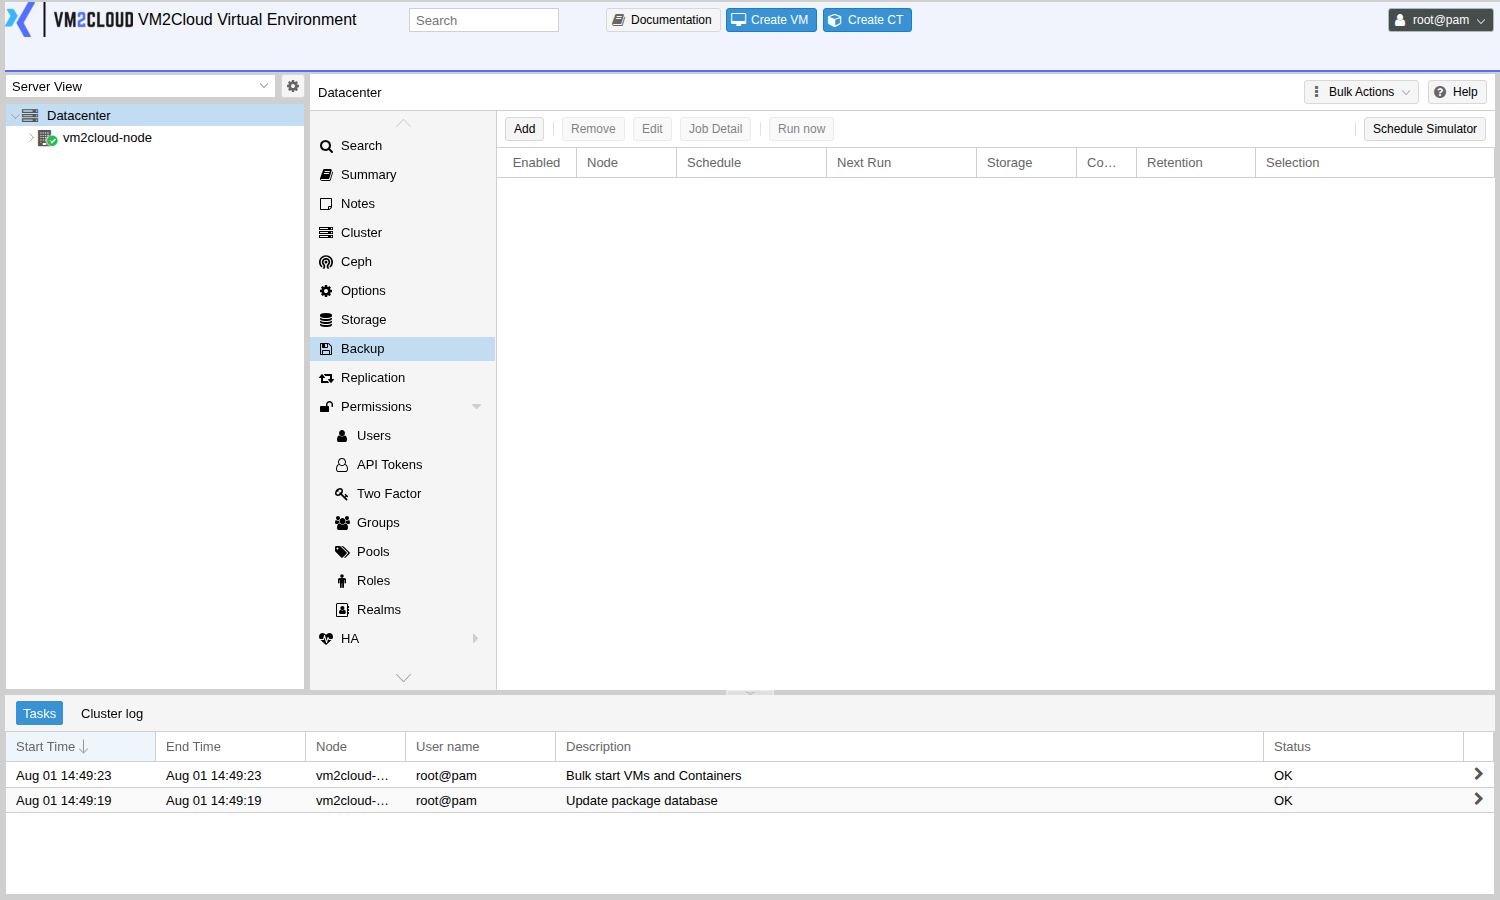
Task: Open the root@pam user menu
Action: click(1440, 20)
